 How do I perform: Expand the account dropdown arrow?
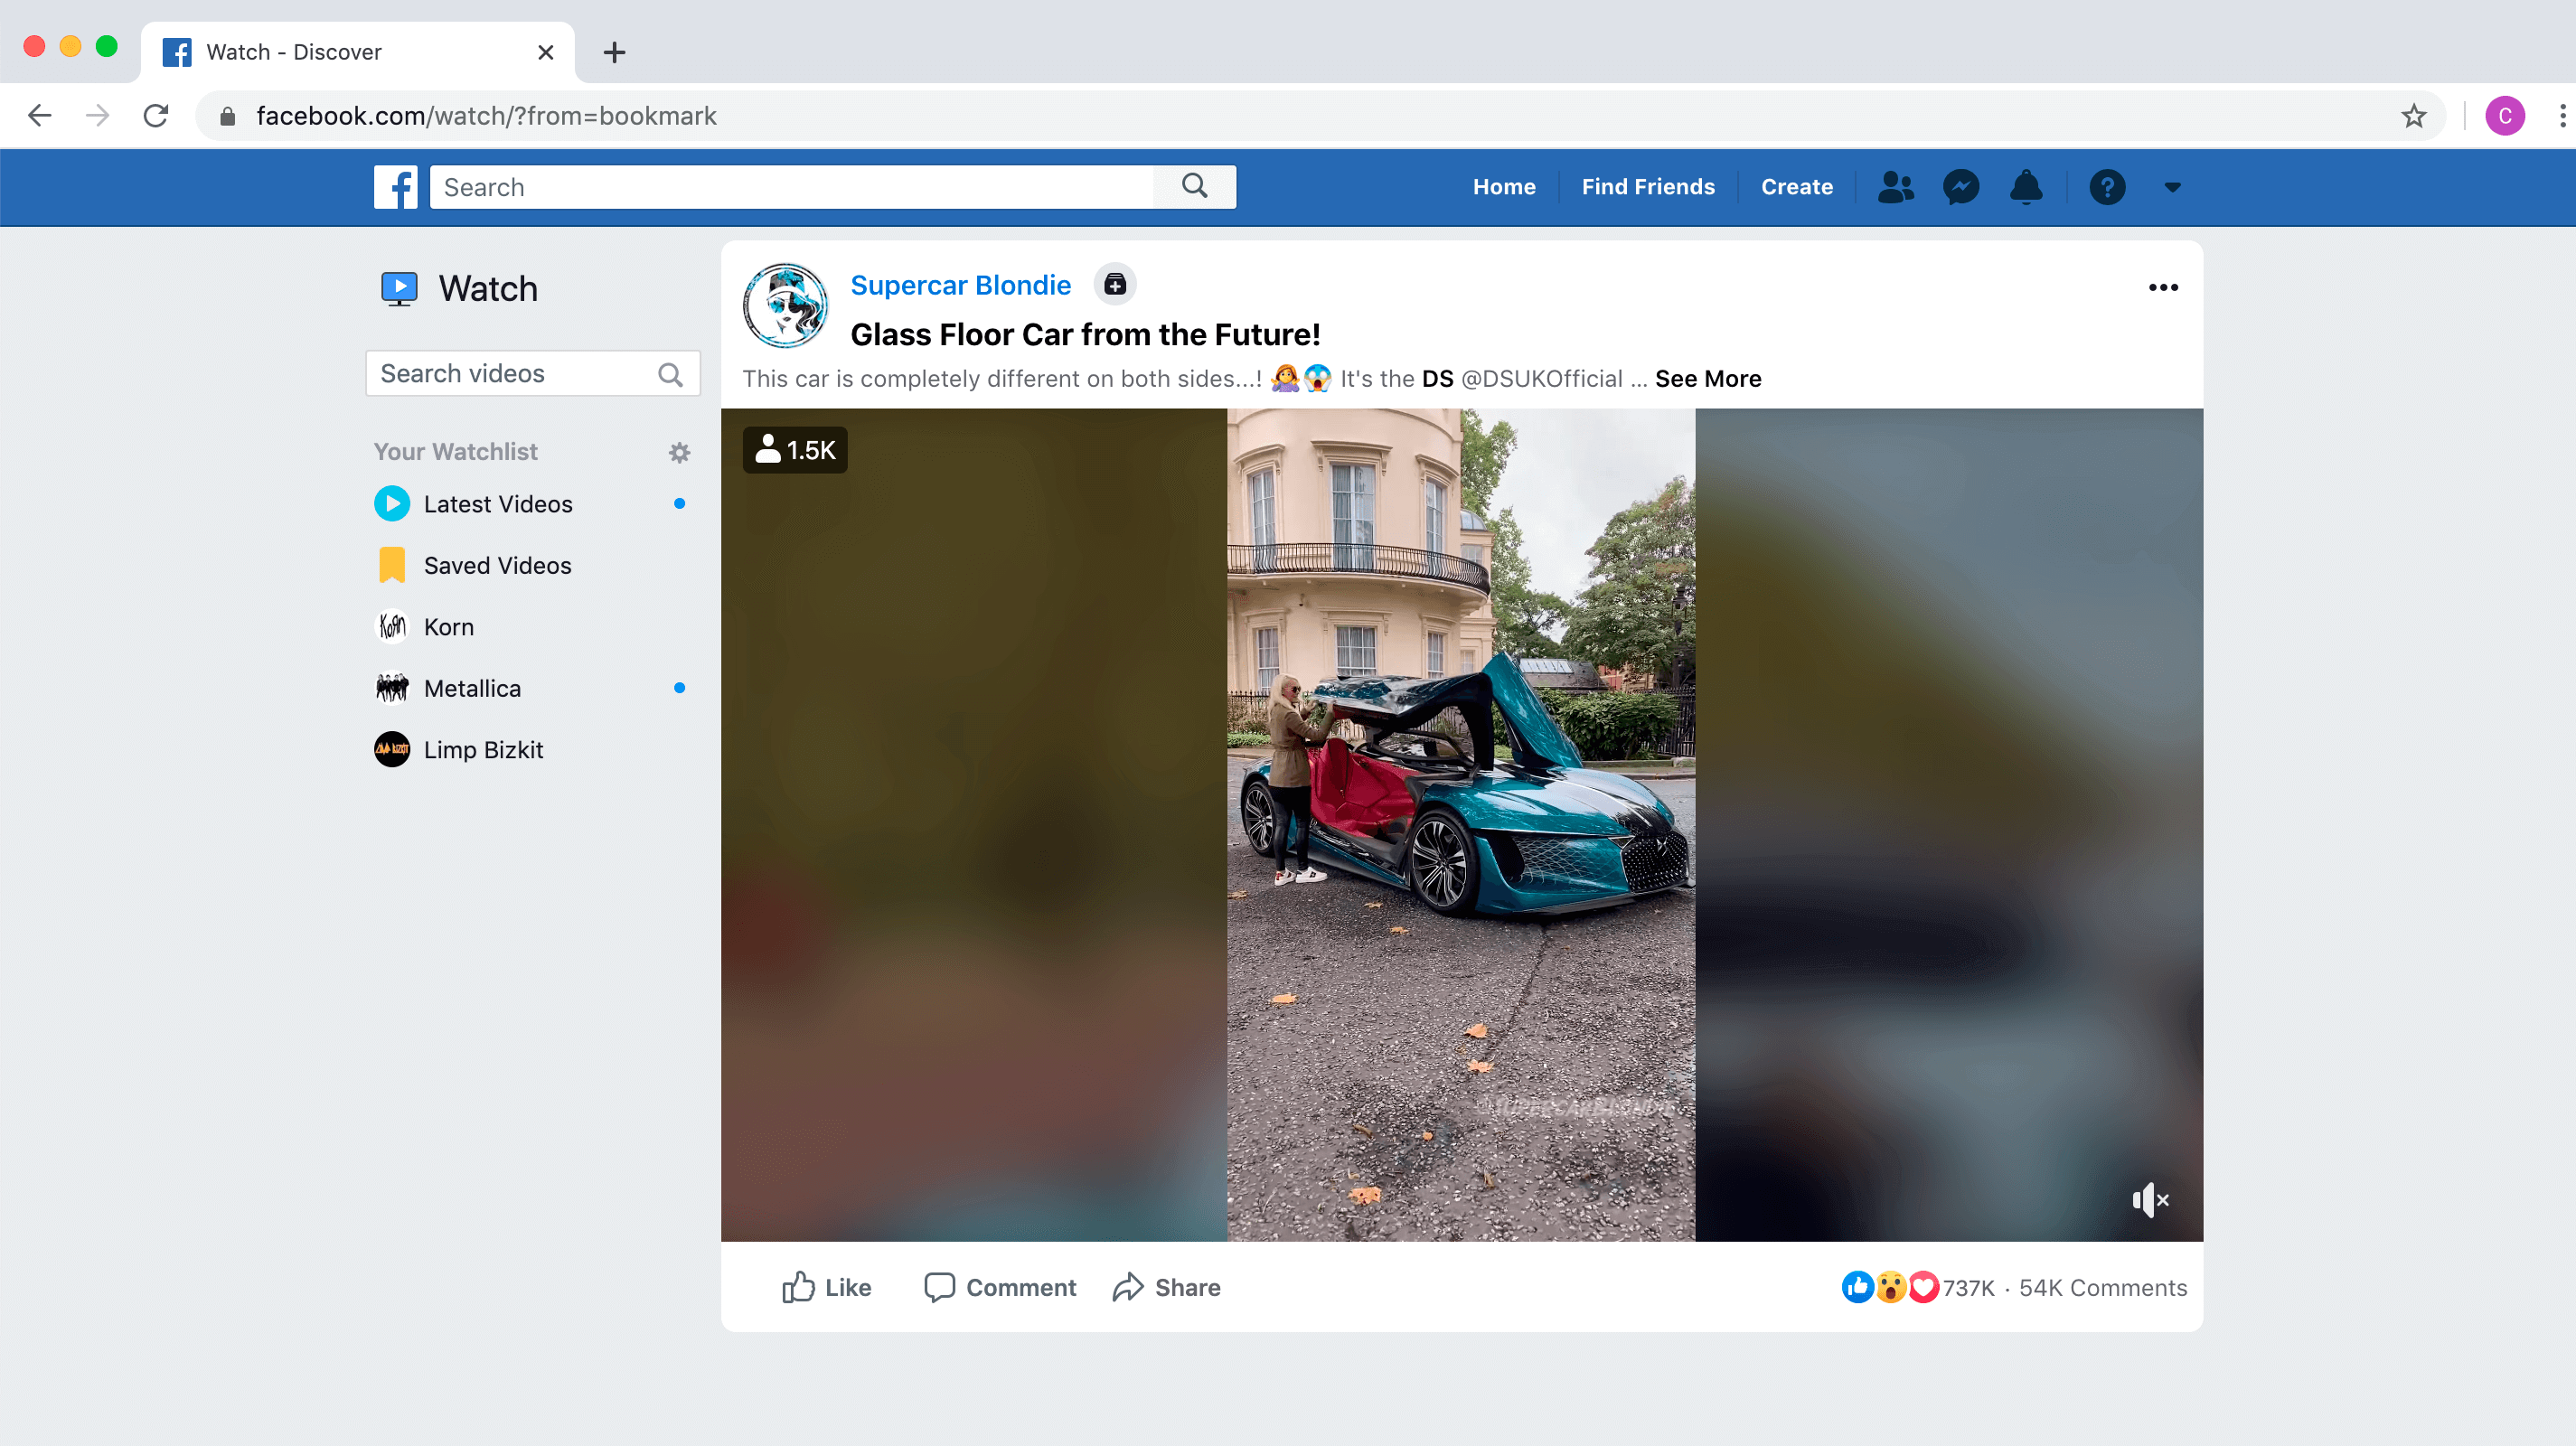2172,187
